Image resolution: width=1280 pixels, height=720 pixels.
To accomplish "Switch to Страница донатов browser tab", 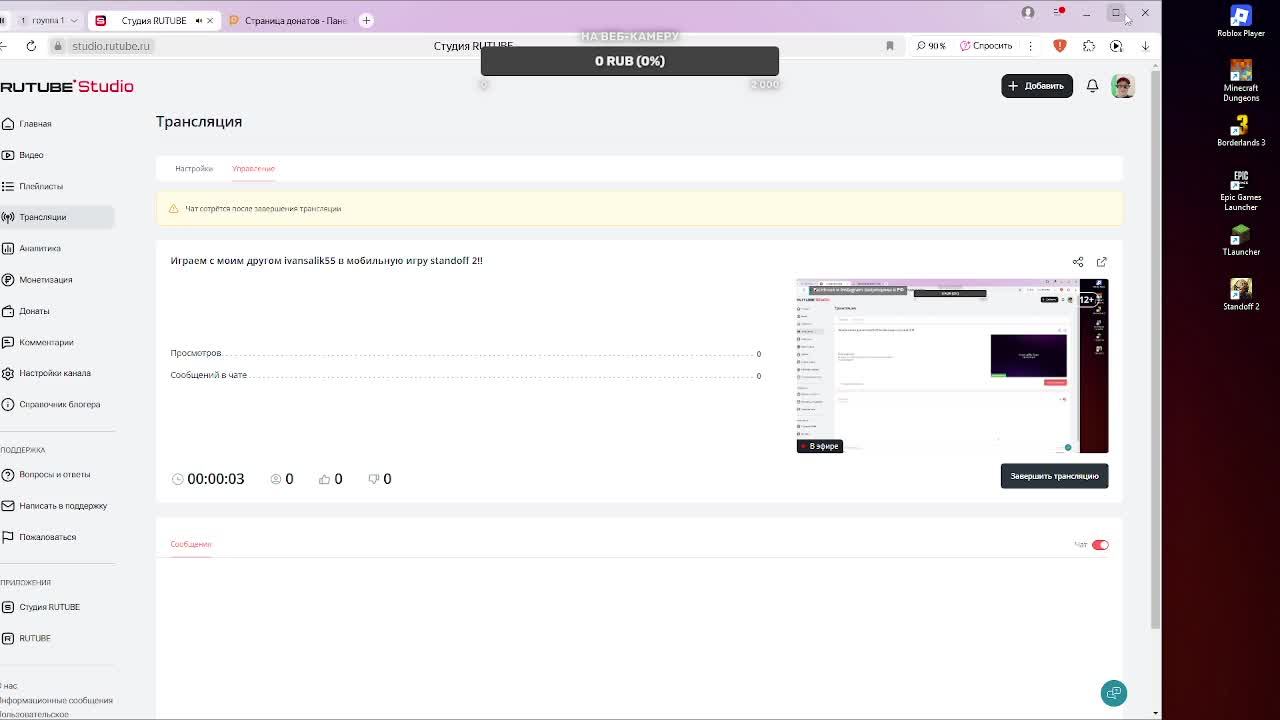I will tap(288, 20).
